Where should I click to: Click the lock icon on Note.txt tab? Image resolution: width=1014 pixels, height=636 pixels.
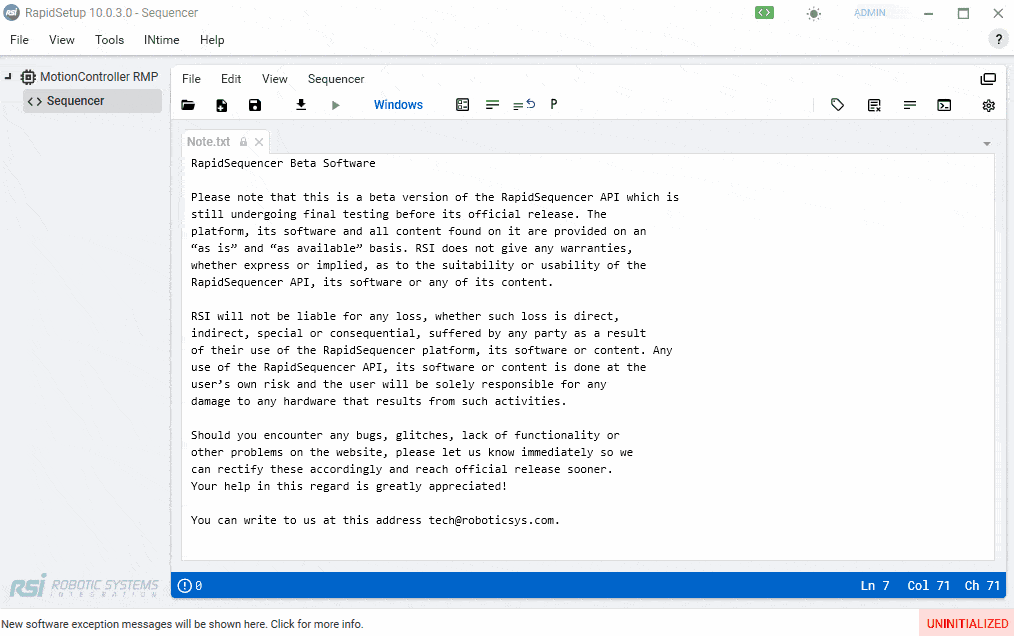243,142
